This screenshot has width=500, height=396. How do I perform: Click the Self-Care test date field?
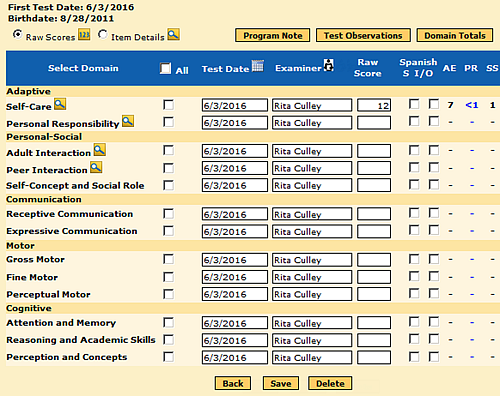(x=235, y=105)
